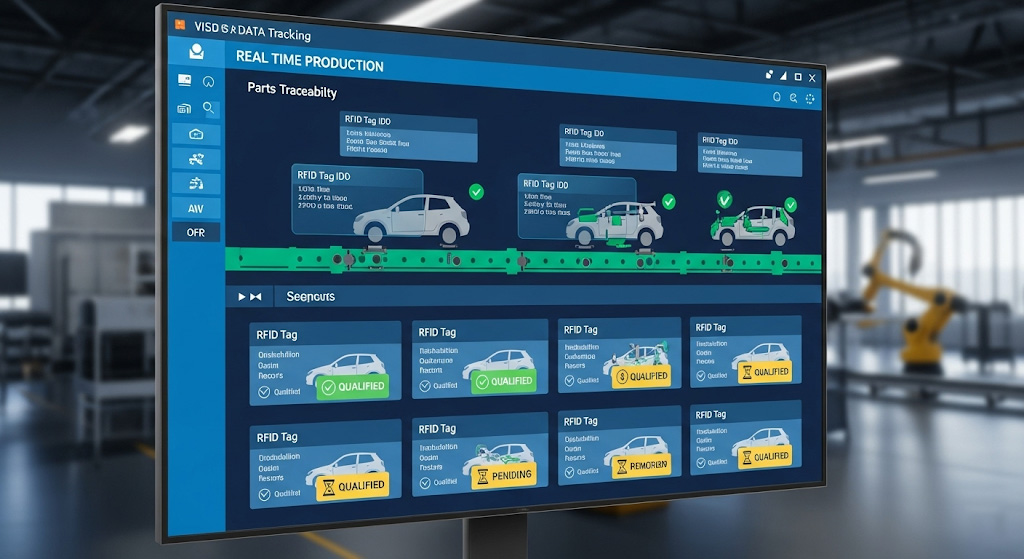Click the sidebar magnifier search icon
The height and width of the screenshot is (559, 1024).
(209, 108)
